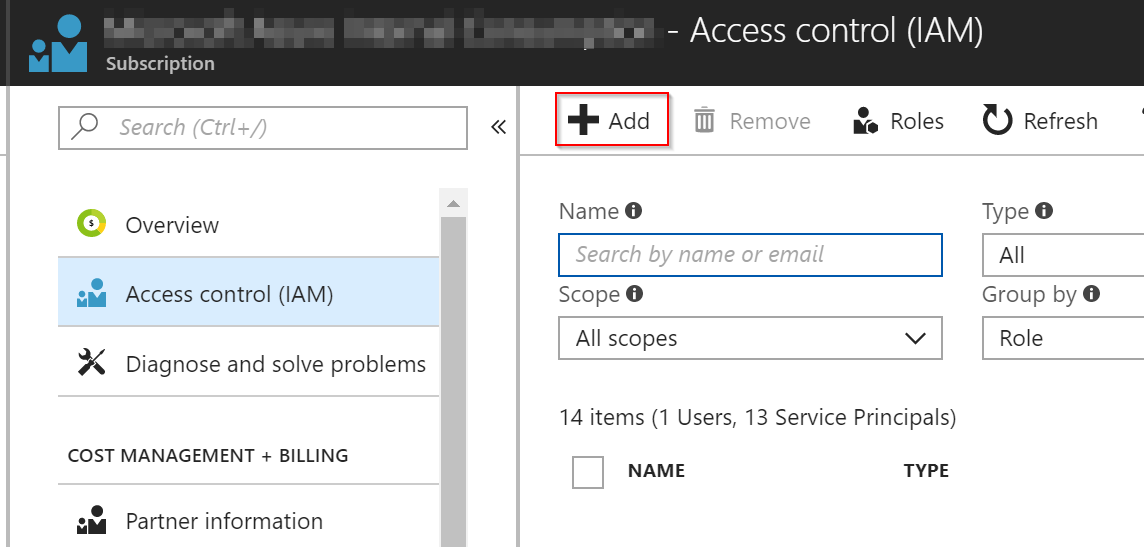Click the info icon next to Scope
The image size is (1144, 547).
point(635,294)
